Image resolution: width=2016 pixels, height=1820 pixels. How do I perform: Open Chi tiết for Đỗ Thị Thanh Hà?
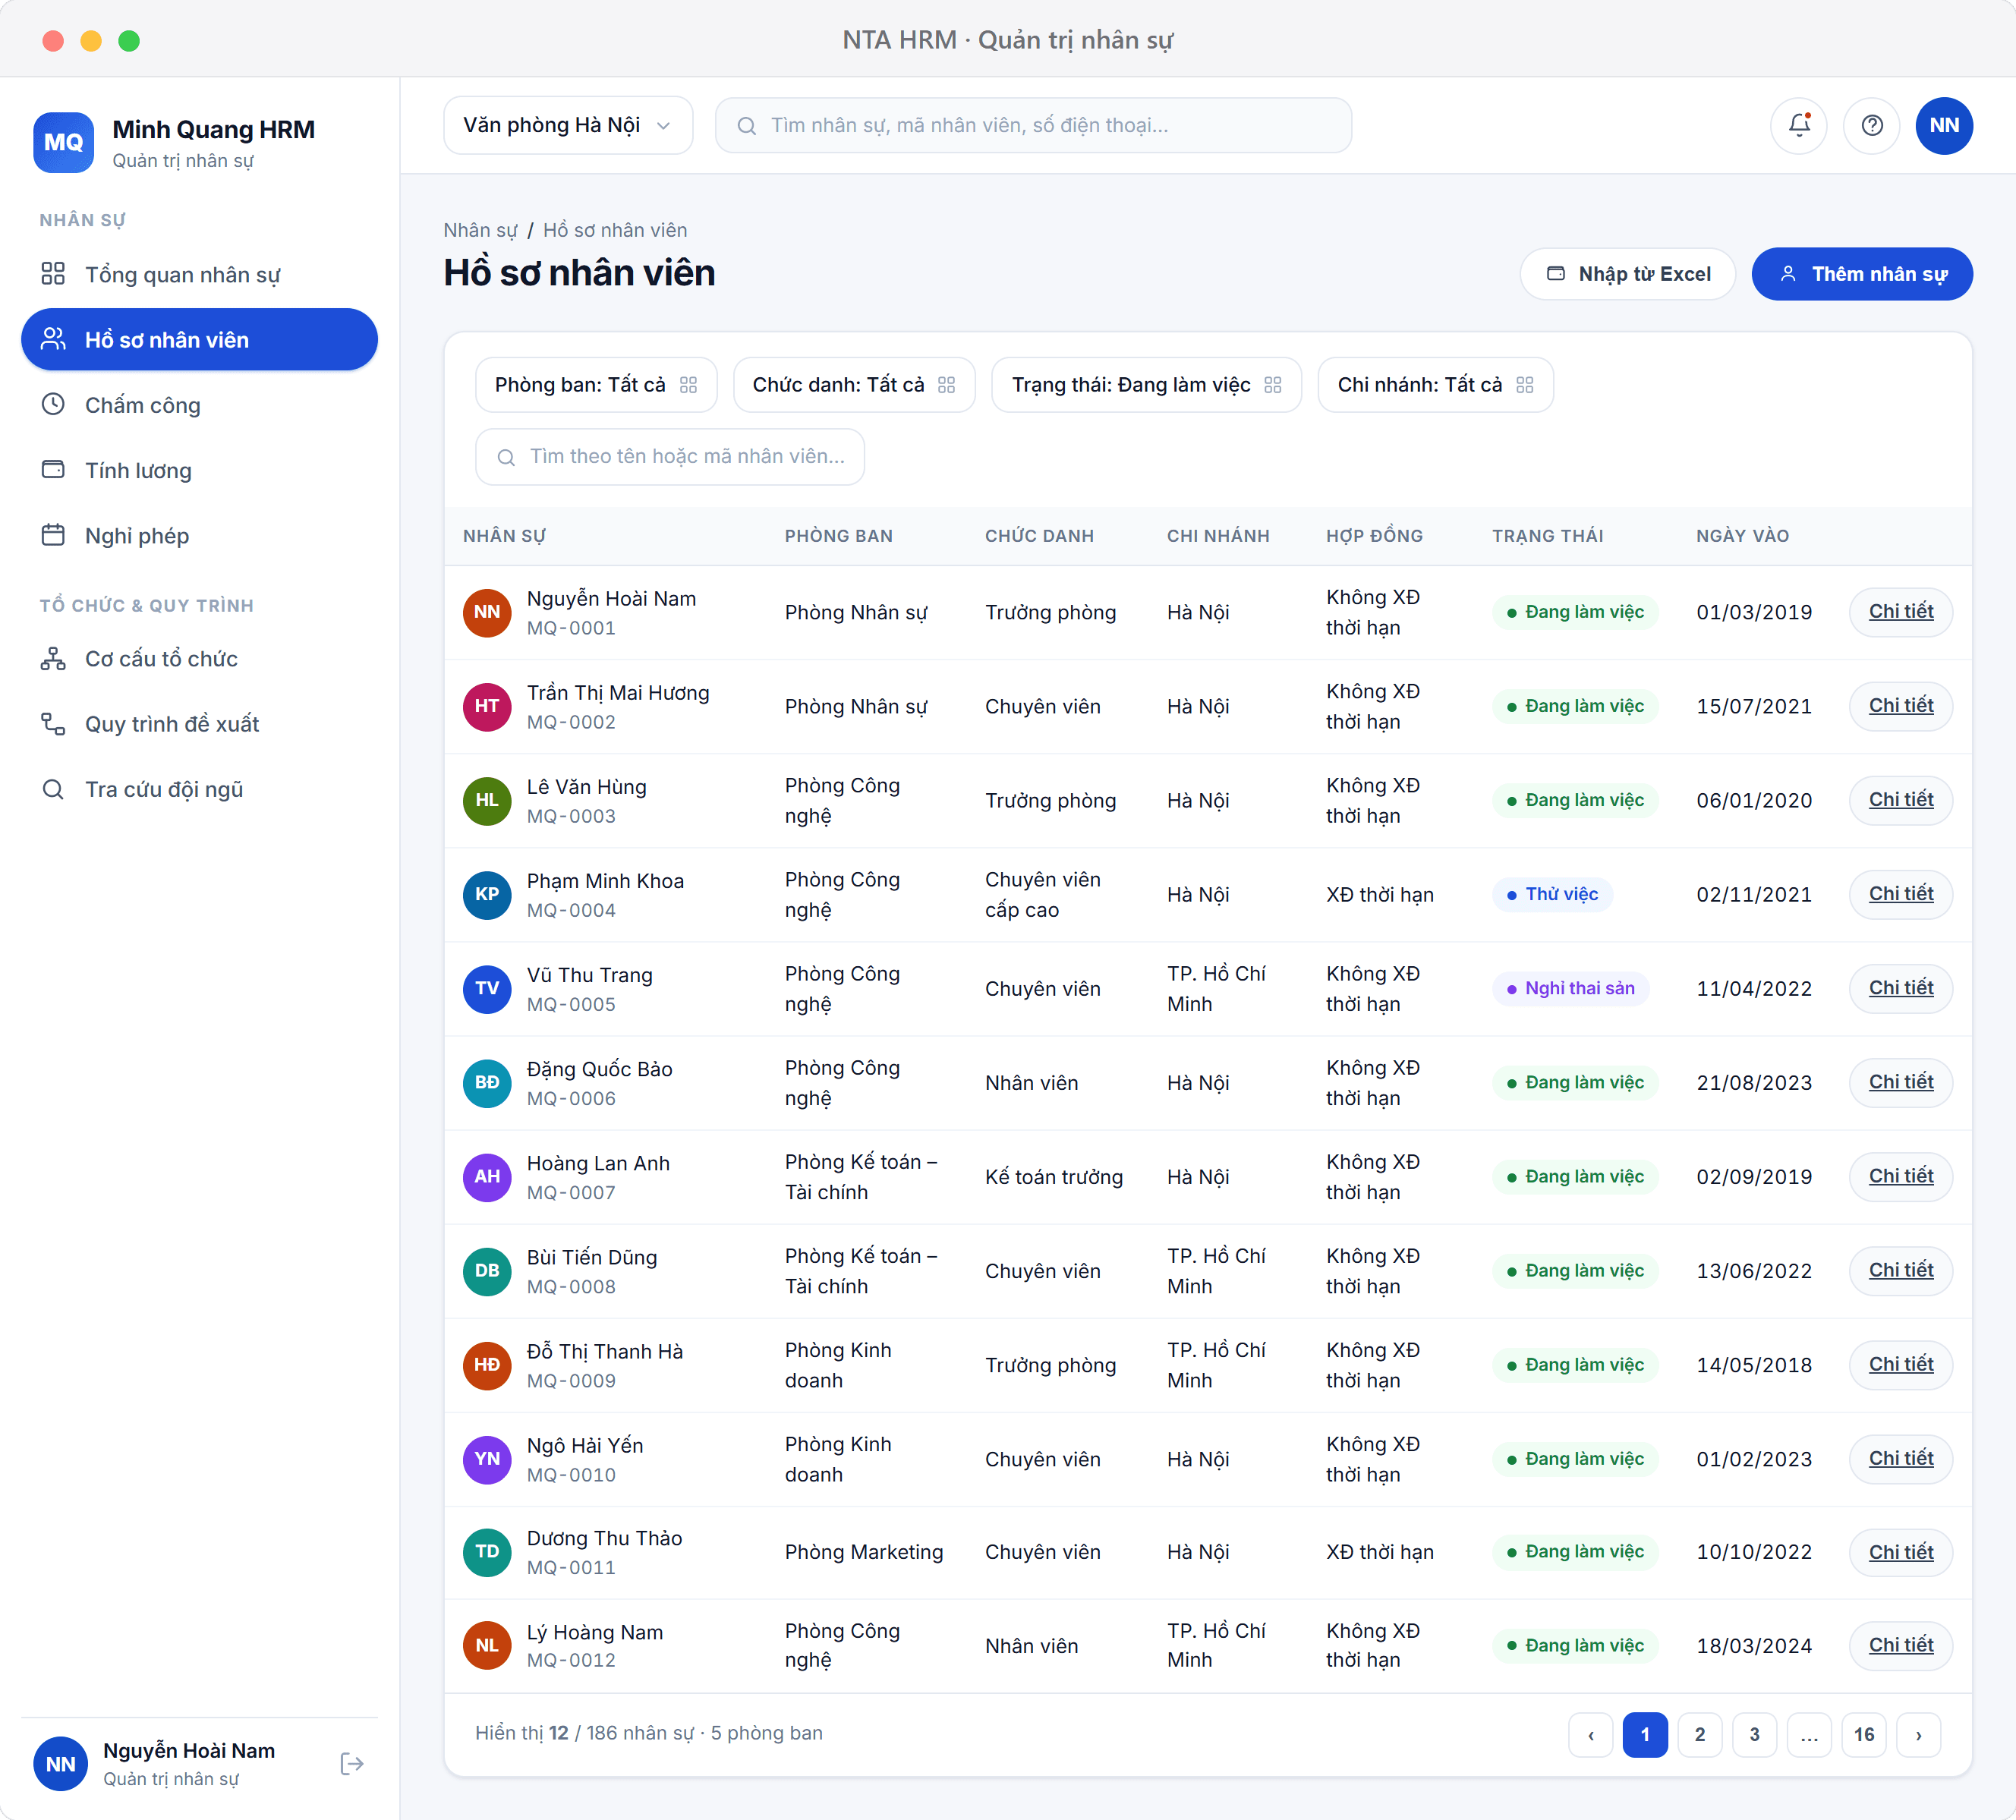[1900, 1364]
